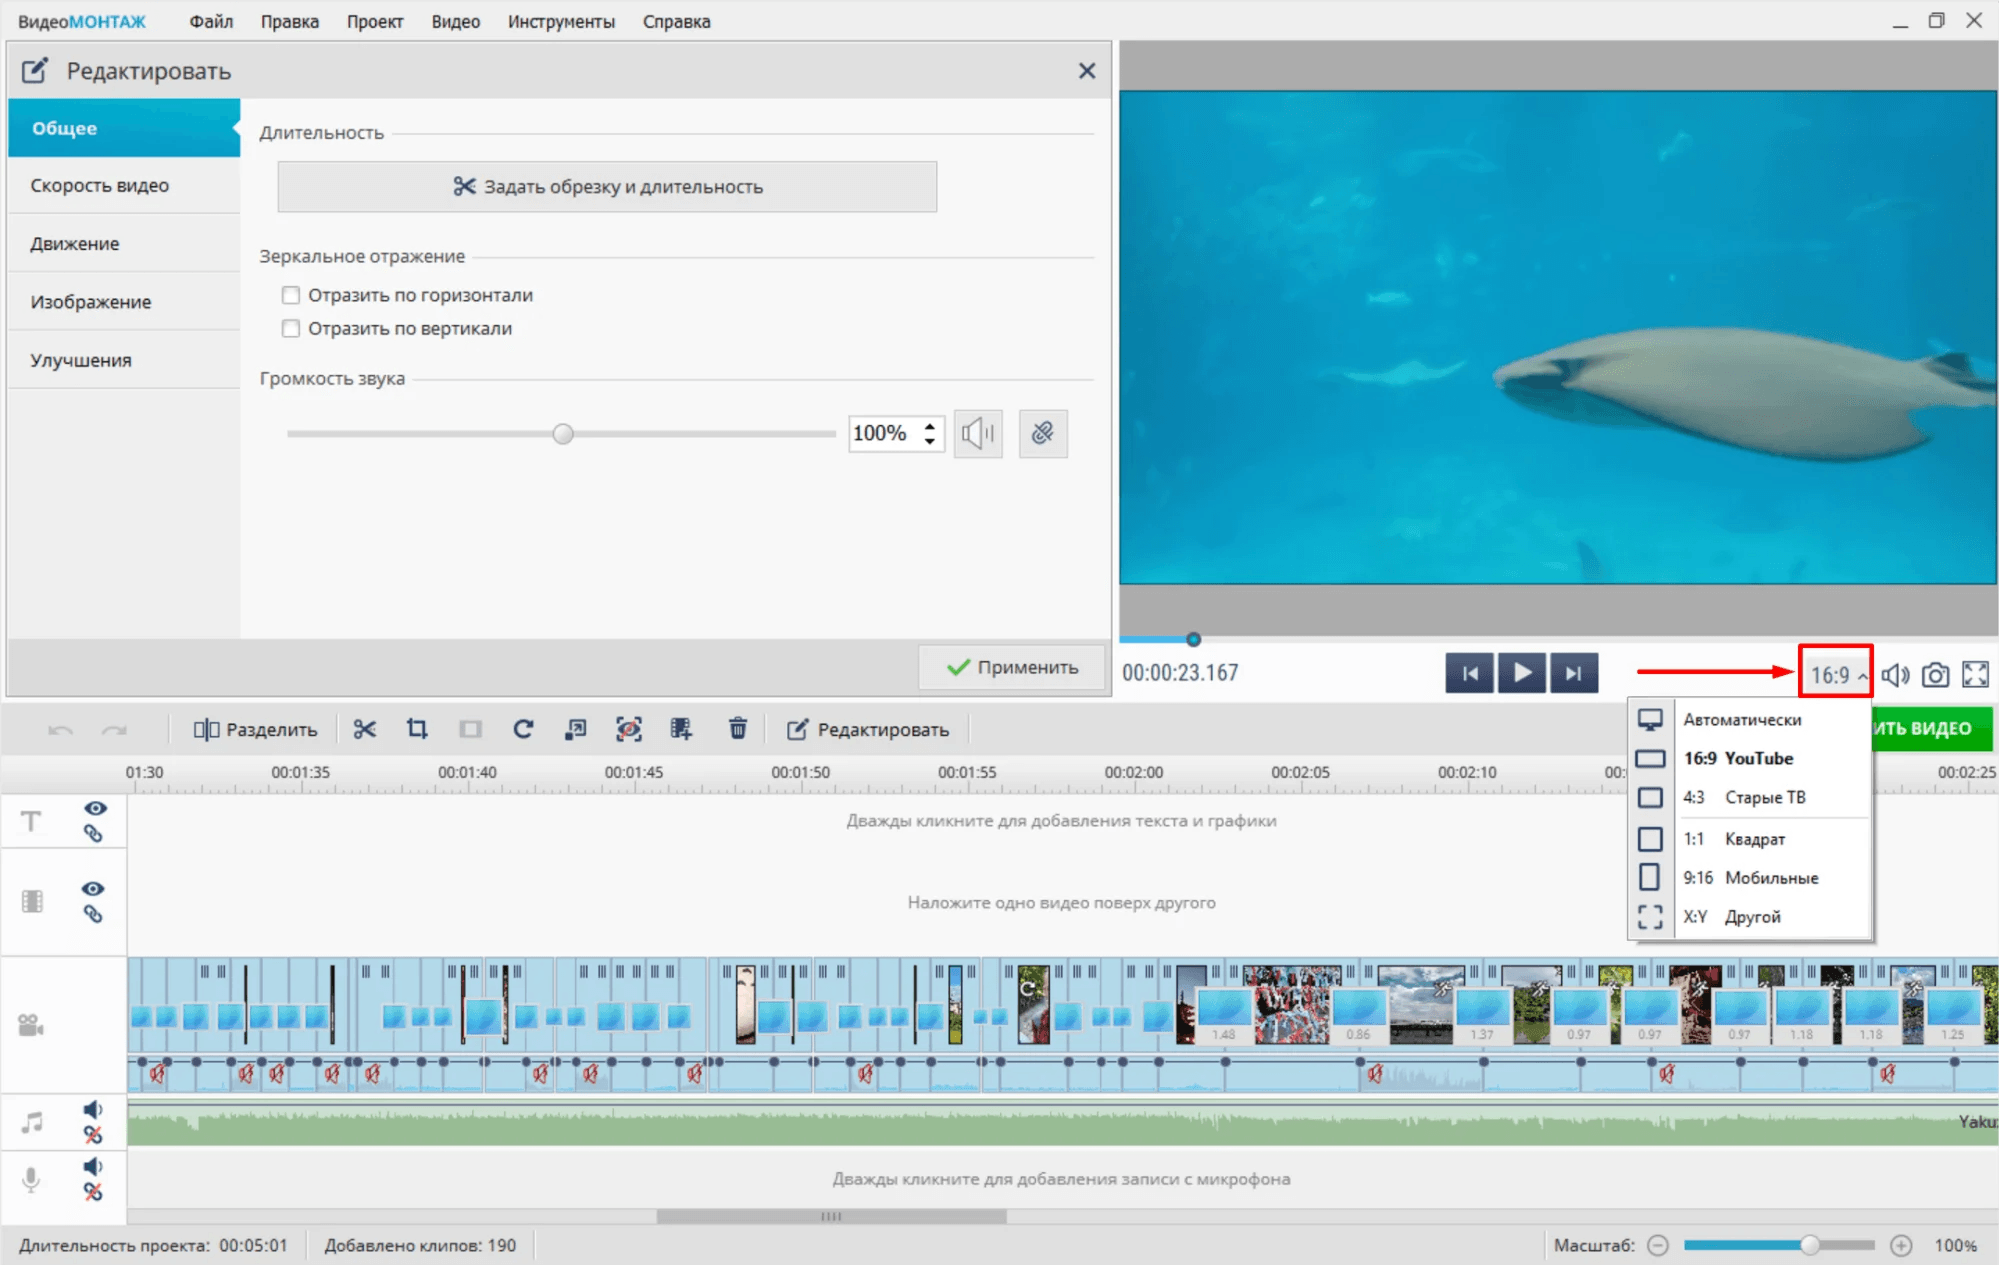Enable Отразить по горизонтали checkbox

pos(291,295)
